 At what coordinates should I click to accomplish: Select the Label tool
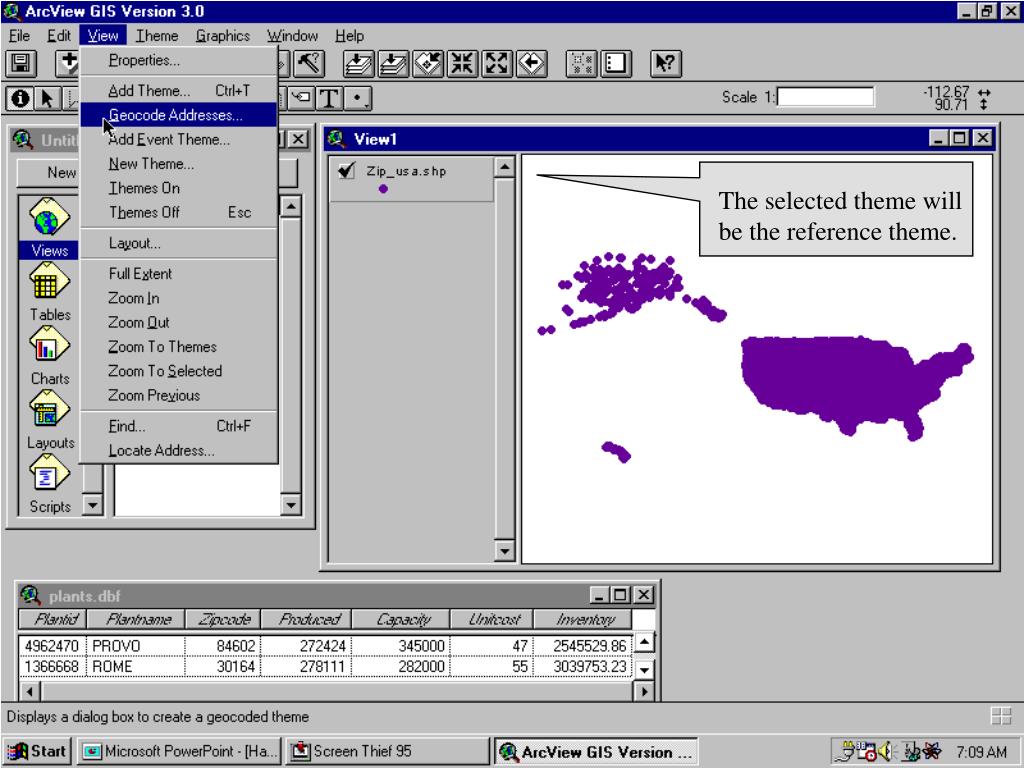click(301, 99)
